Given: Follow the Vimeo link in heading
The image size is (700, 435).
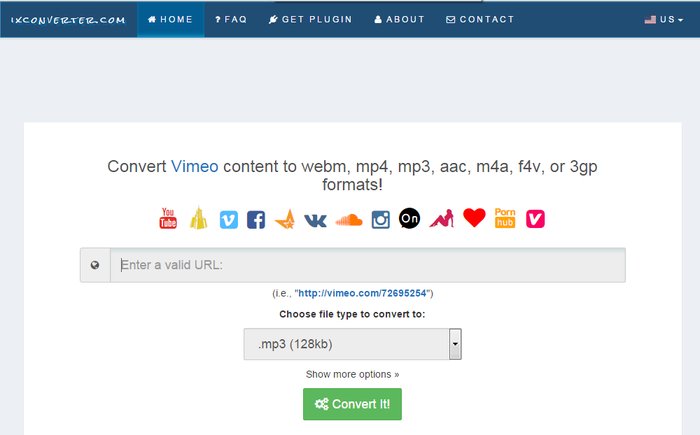Looking at the screenshot, I should [x=195, y=166].
